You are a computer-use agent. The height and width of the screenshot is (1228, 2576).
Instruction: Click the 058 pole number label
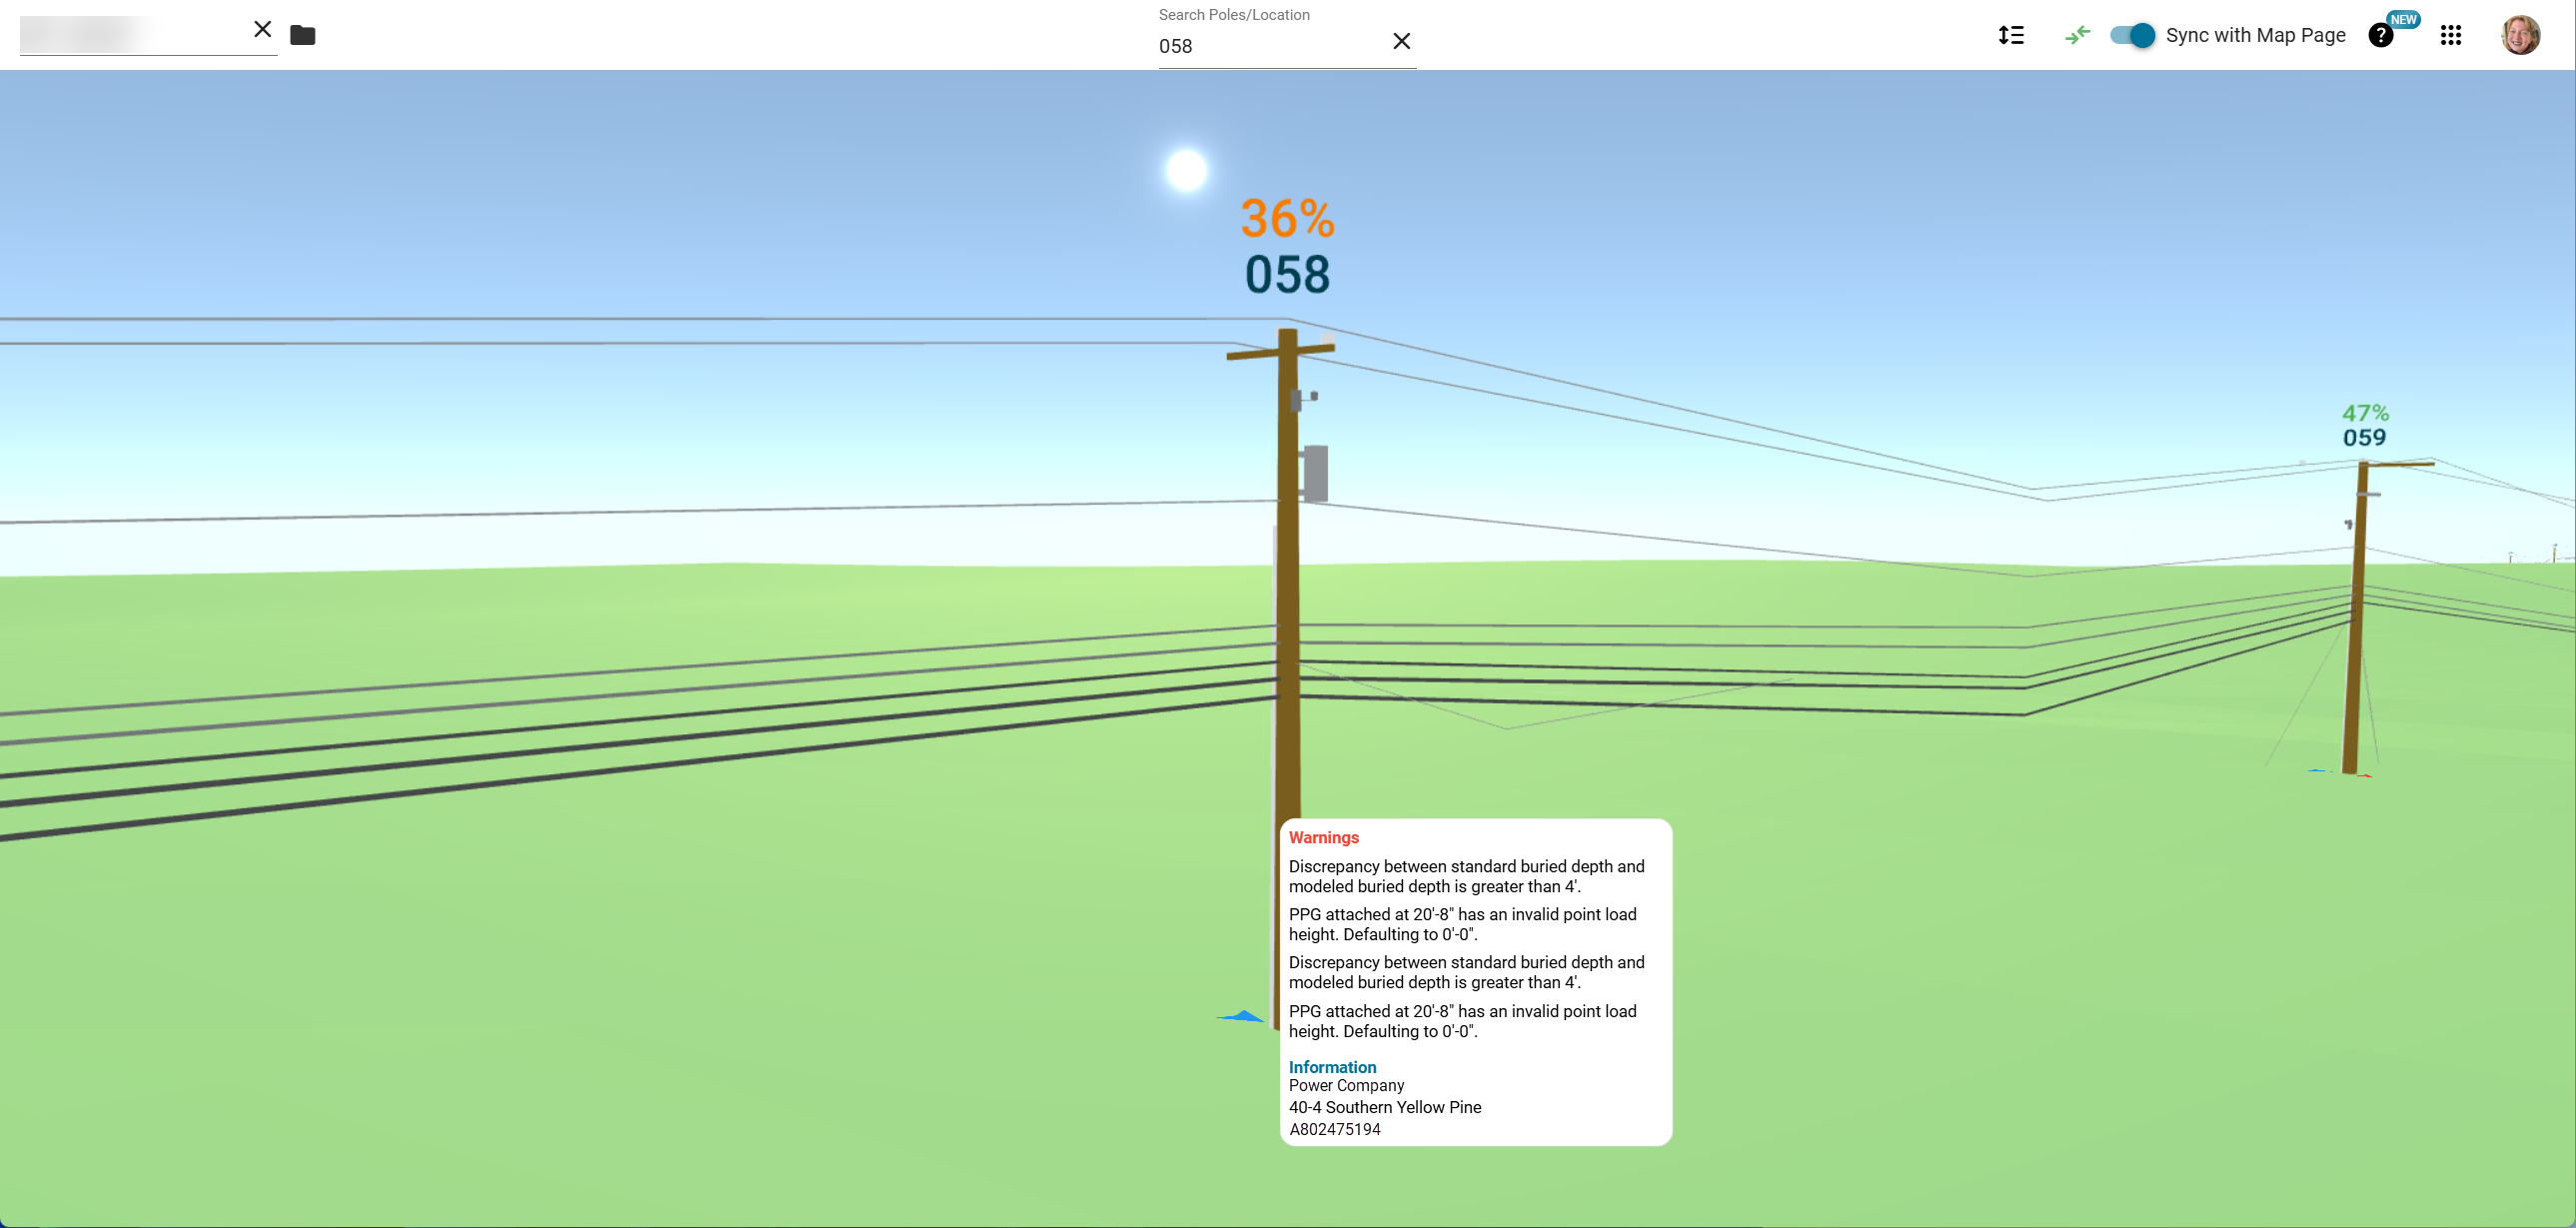1287,275
